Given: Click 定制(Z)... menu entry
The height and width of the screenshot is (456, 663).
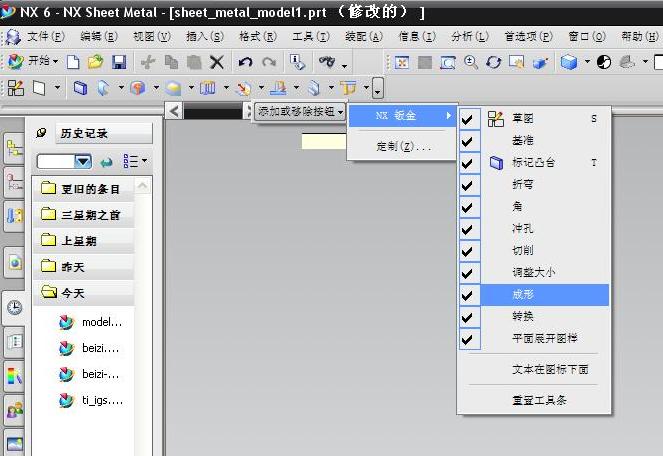Looking at the screenshot, I should point(402,146).
